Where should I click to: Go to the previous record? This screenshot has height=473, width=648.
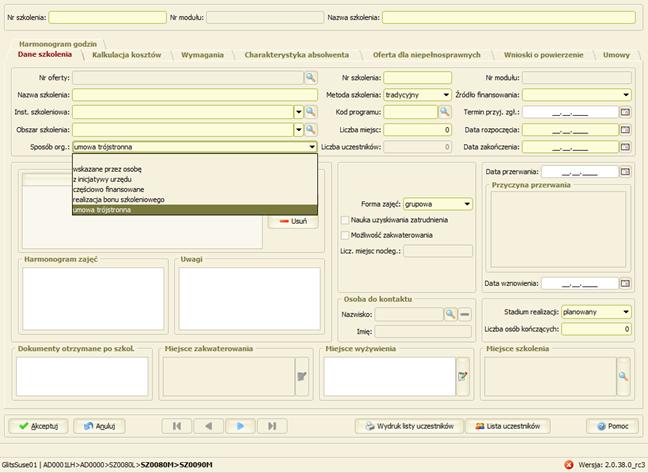point(208,426)
